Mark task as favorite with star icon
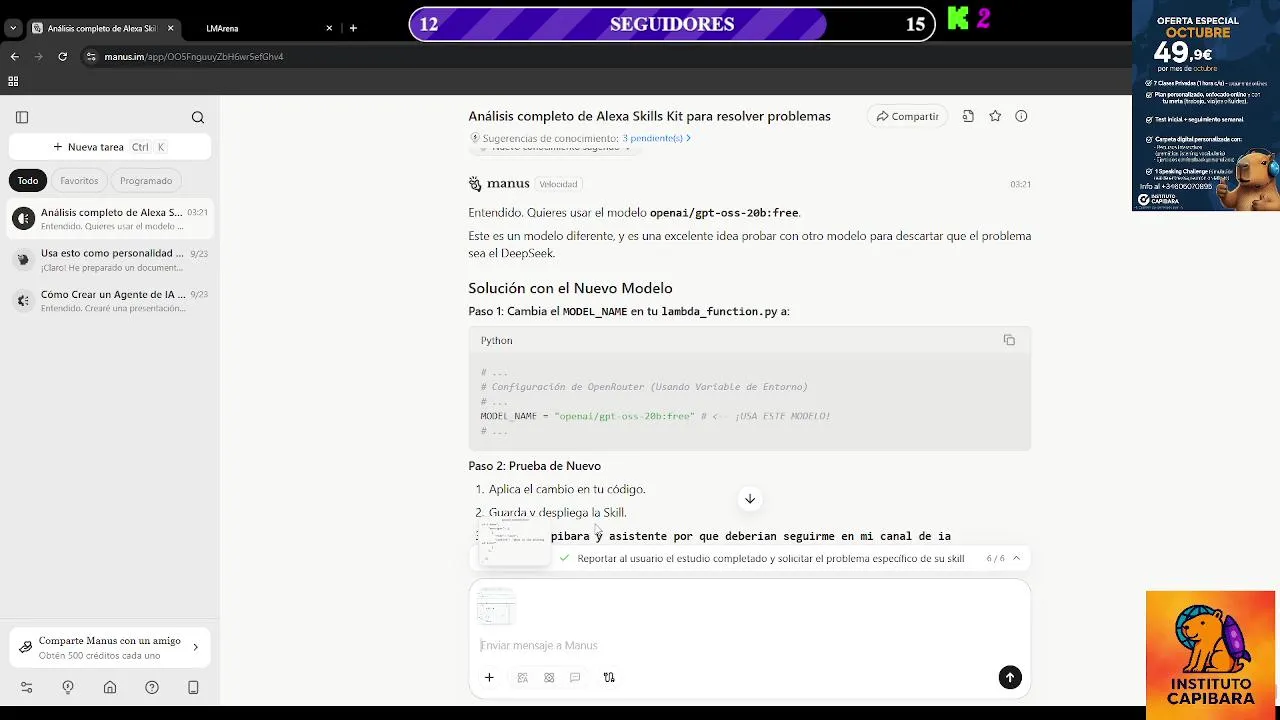 995,116
